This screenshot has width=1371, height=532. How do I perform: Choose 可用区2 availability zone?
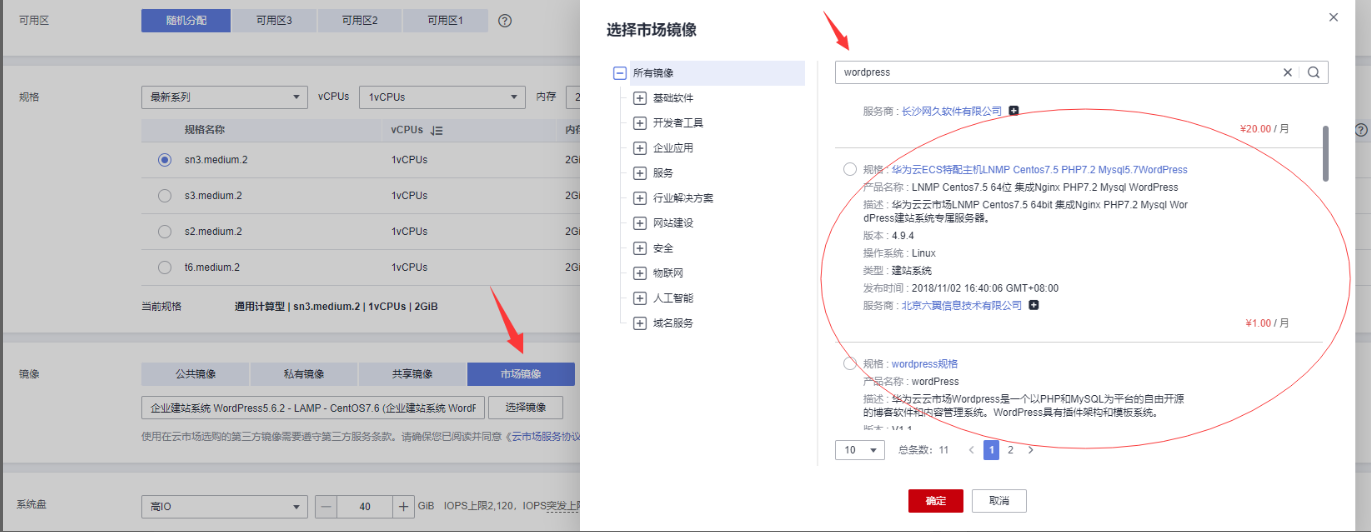[360, 20]
